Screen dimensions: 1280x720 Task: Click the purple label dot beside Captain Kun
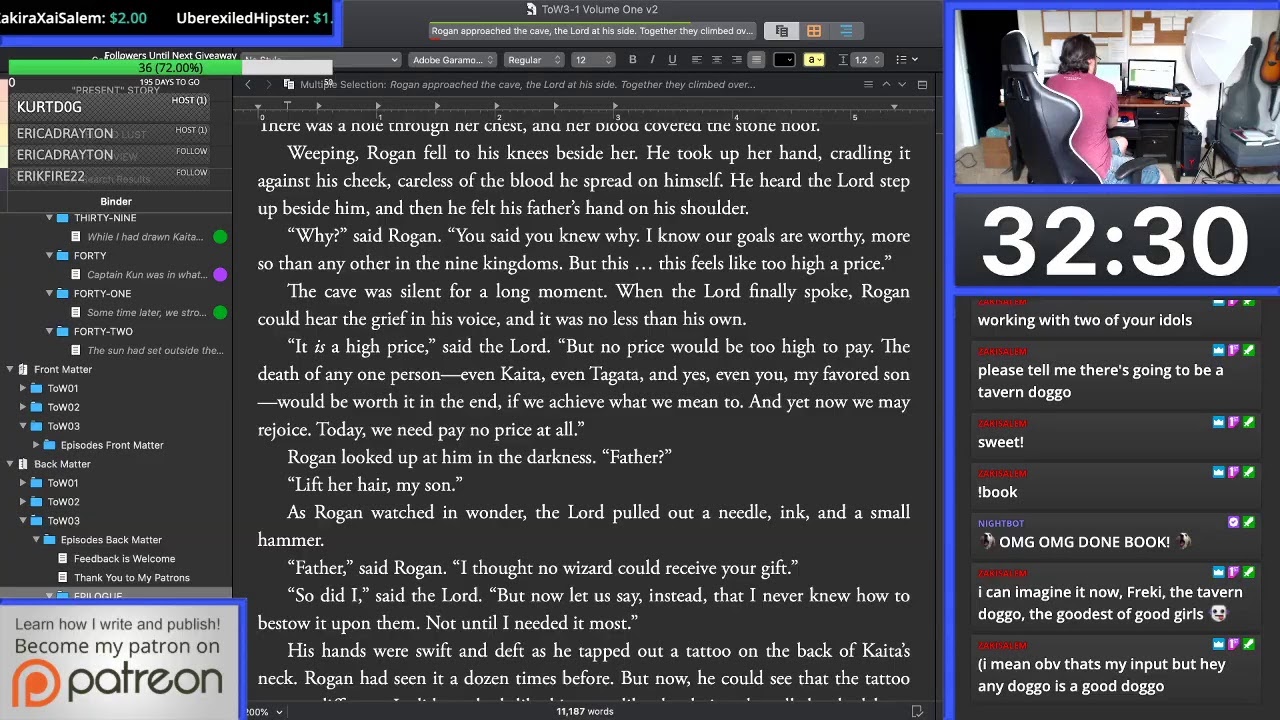point(220,275)
